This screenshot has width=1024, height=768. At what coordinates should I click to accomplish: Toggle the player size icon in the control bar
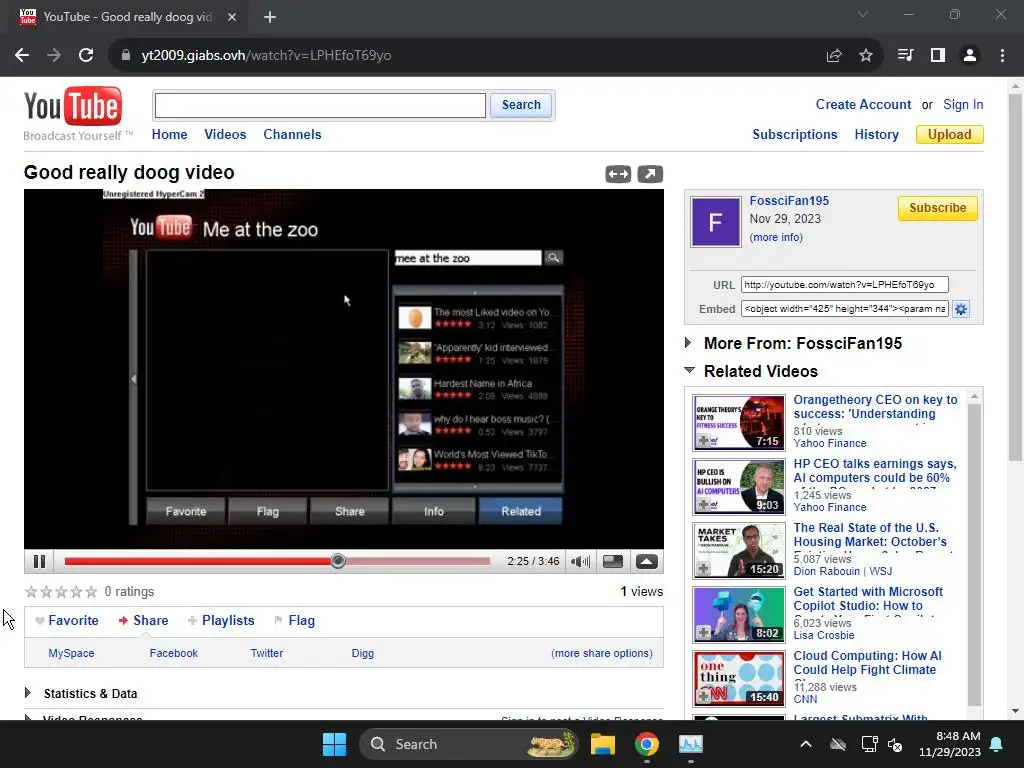[x=613, y=562]
